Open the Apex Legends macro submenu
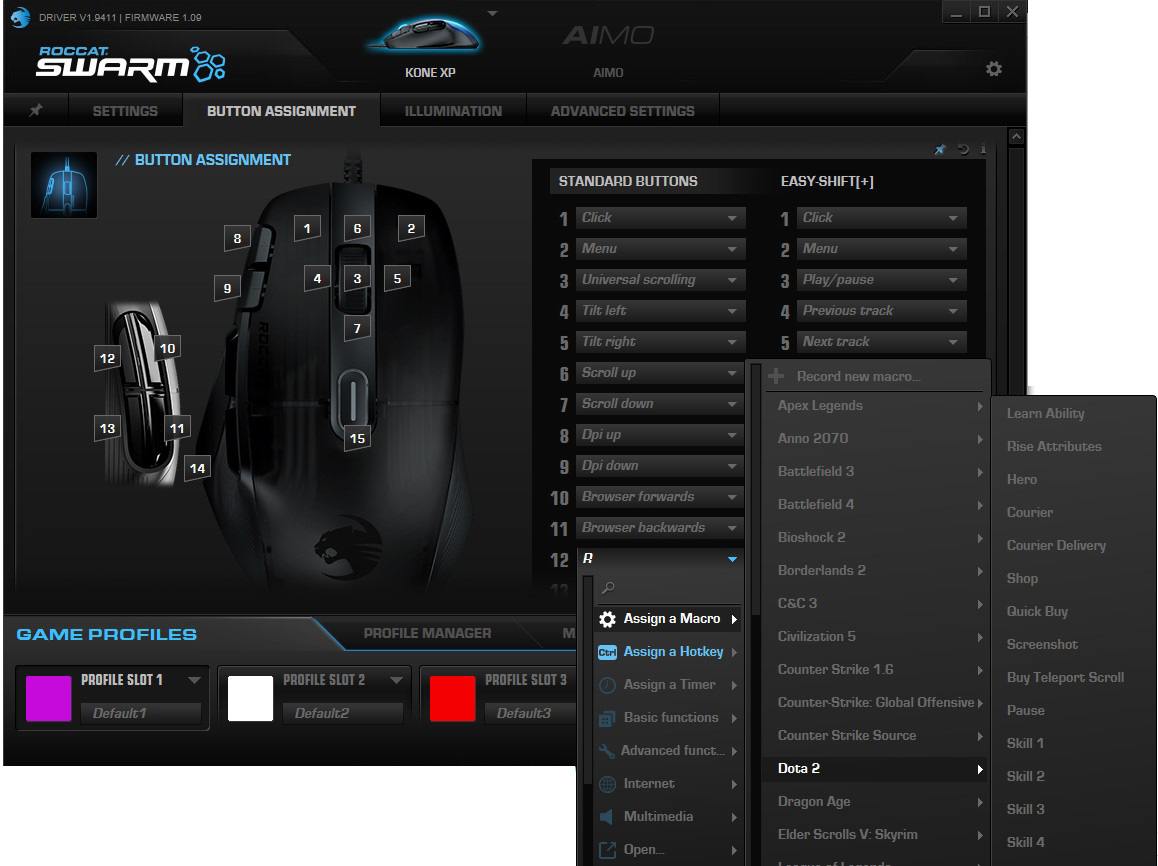 (874, 405)
